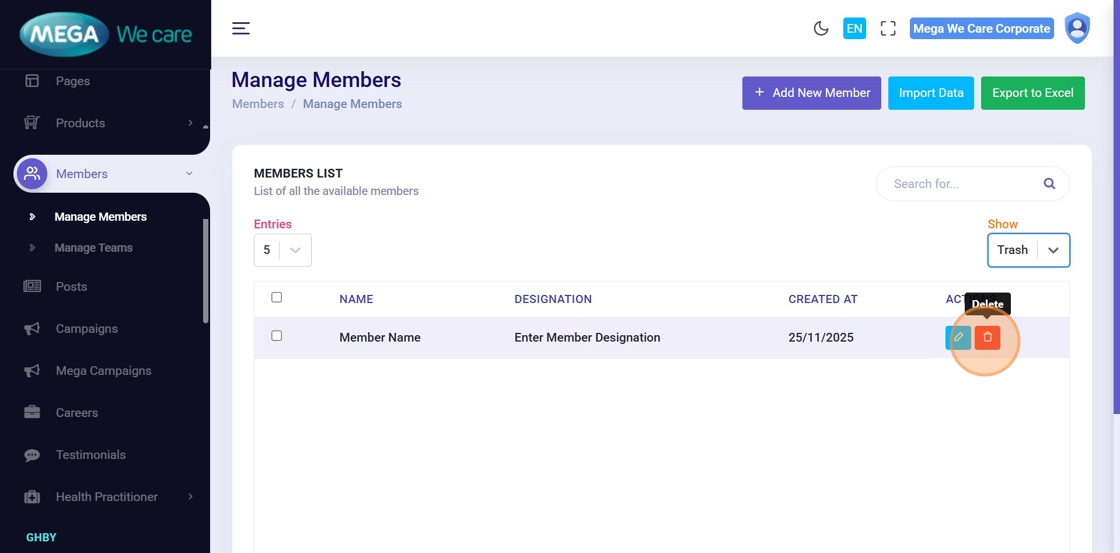Collapse the Members sidebar section
This screenshot has height=553, width=1120.
tap(189, 174)
